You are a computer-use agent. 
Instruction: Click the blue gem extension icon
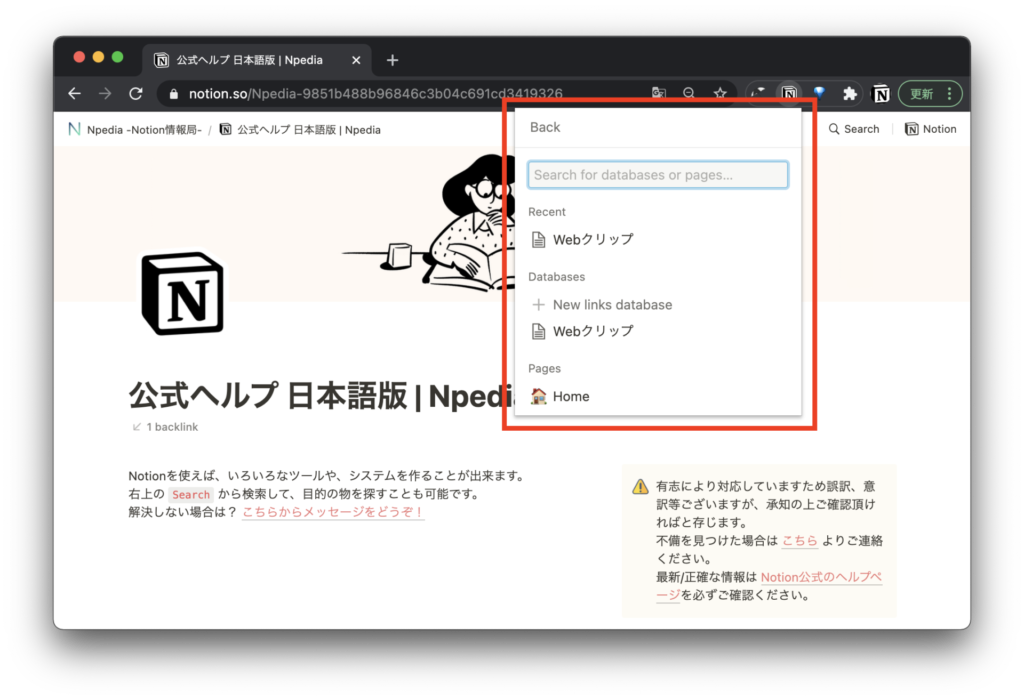click(x=819, y=93)
